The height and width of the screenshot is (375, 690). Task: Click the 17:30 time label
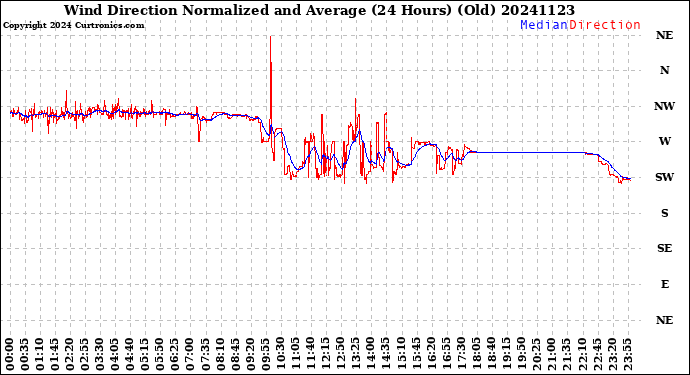point(461,354)
